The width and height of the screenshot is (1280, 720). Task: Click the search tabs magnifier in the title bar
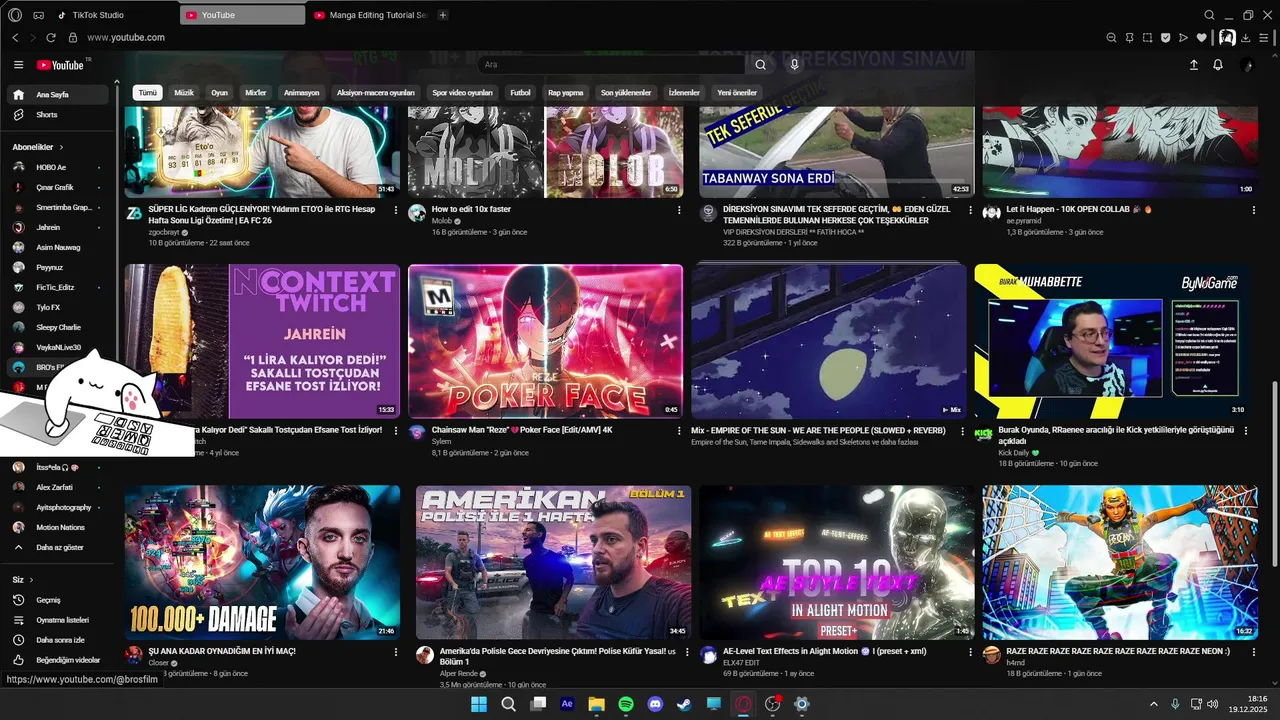point(1209,15)
